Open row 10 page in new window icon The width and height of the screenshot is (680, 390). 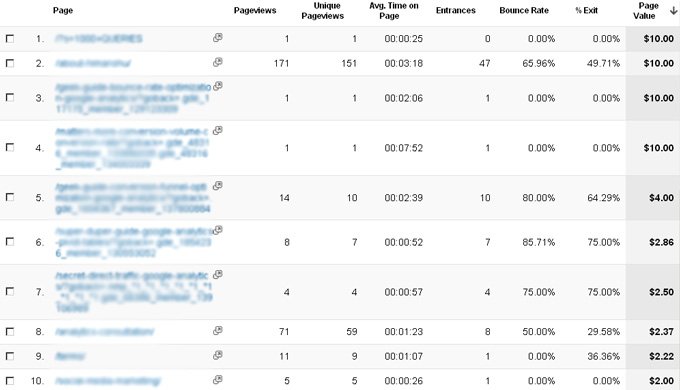(218, 380)
